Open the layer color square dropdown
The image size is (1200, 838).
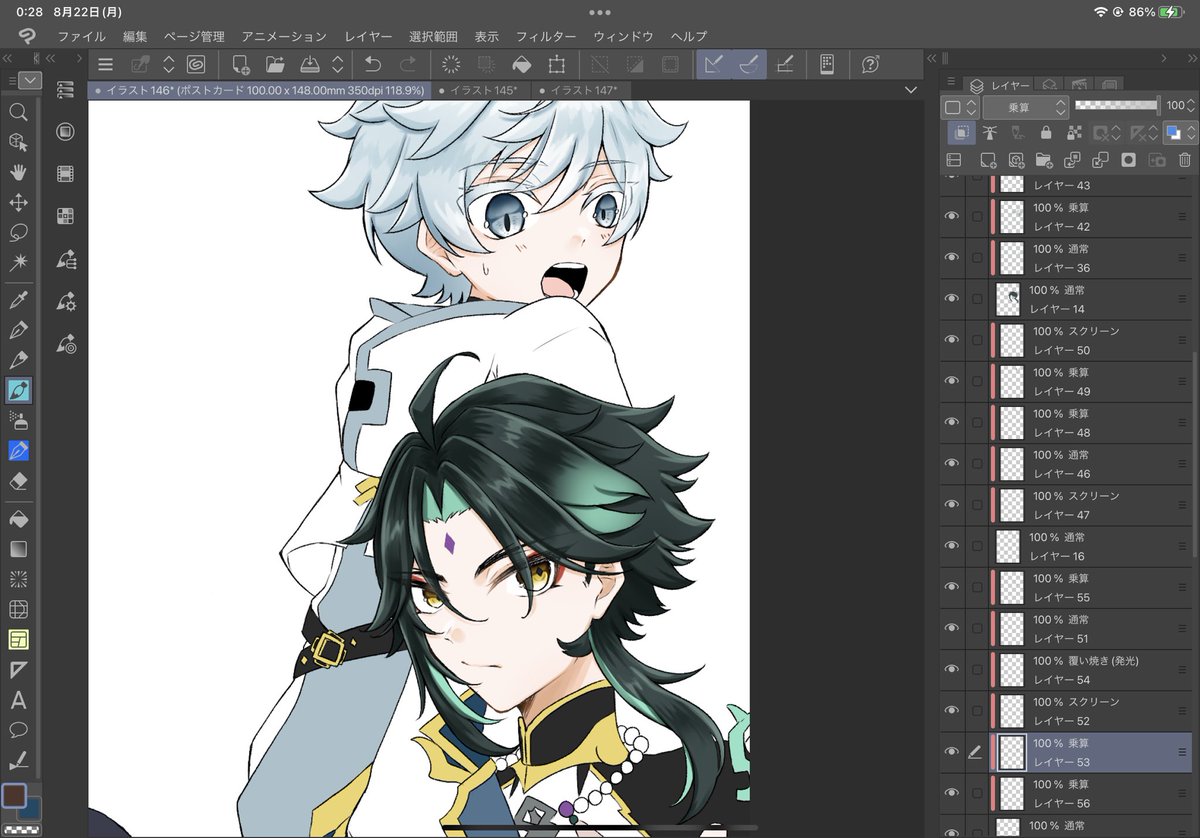(x=961, y=107)
